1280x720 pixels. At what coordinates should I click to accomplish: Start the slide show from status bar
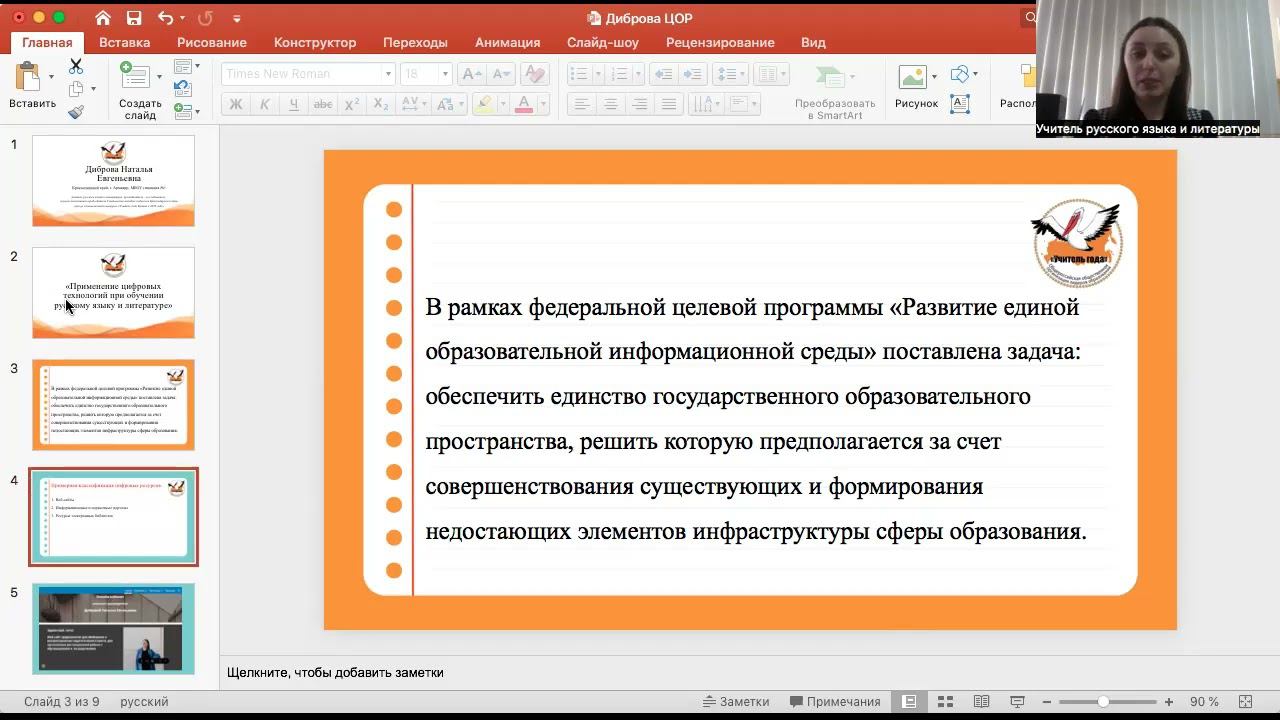[1018, 702]
